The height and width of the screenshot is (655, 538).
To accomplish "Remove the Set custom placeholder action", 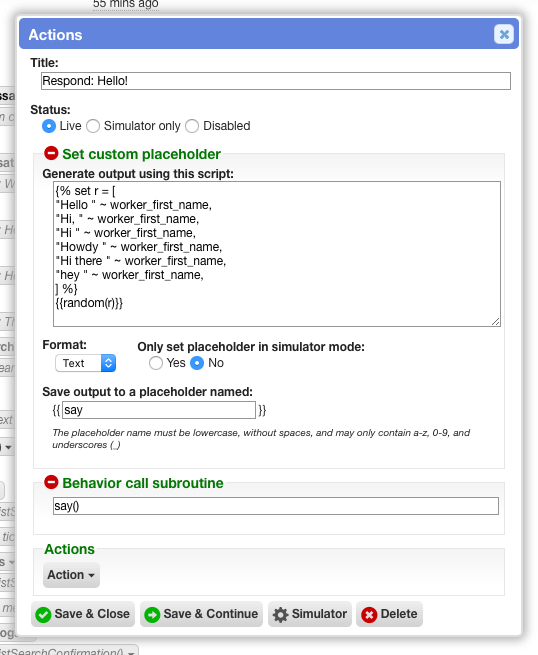I will pos(51,153).
